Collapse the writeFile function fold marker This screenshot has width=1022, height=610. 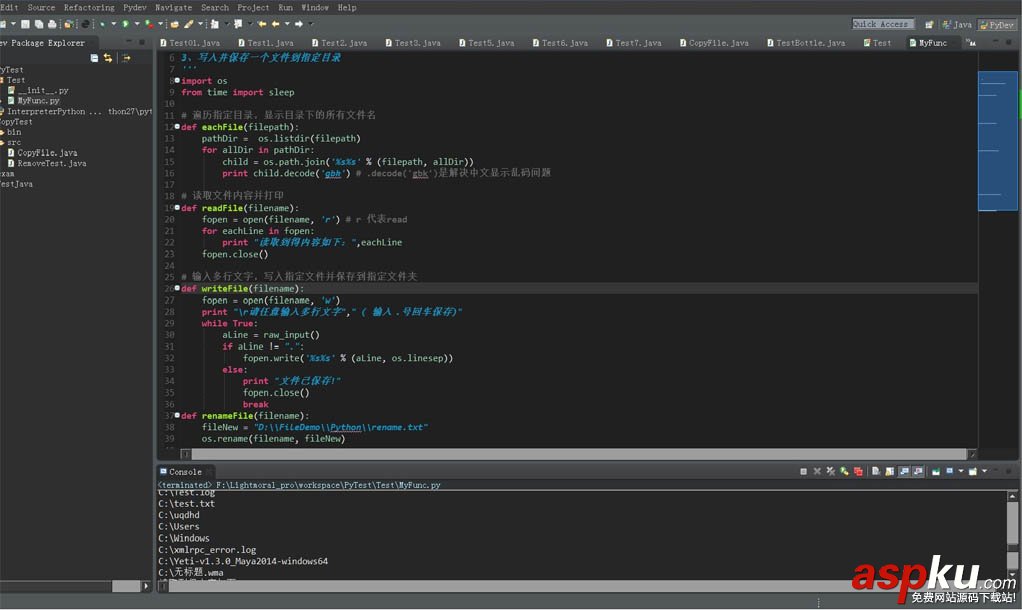(x=175, y=289)
